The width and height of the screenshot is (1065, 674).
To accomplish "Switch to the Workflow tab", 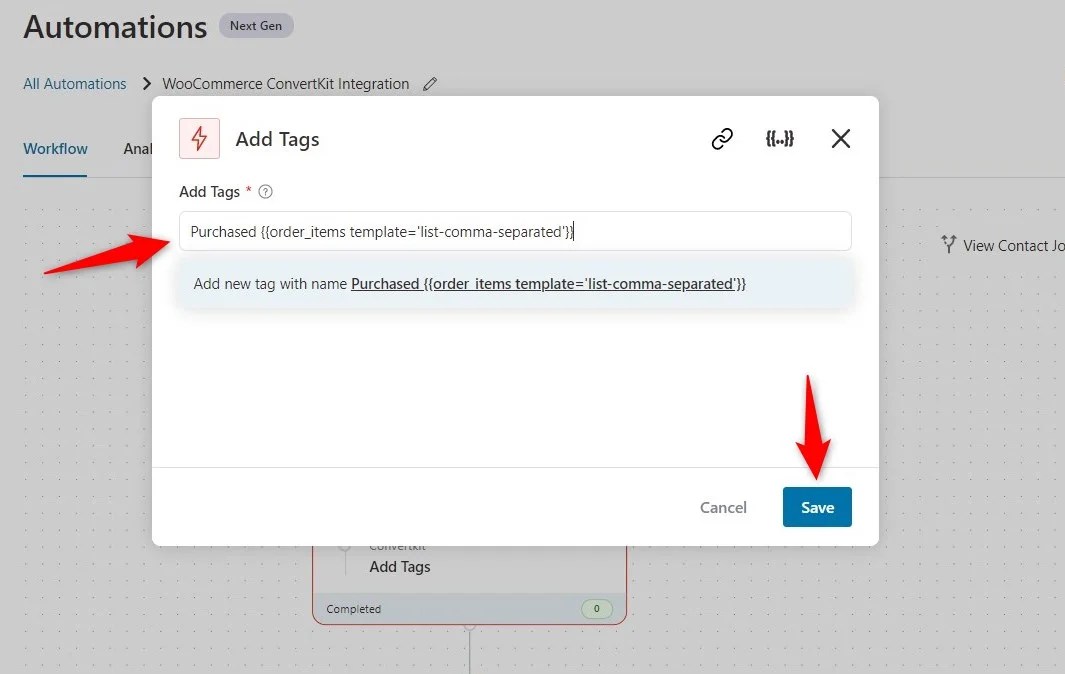I will tap(55, 148).
